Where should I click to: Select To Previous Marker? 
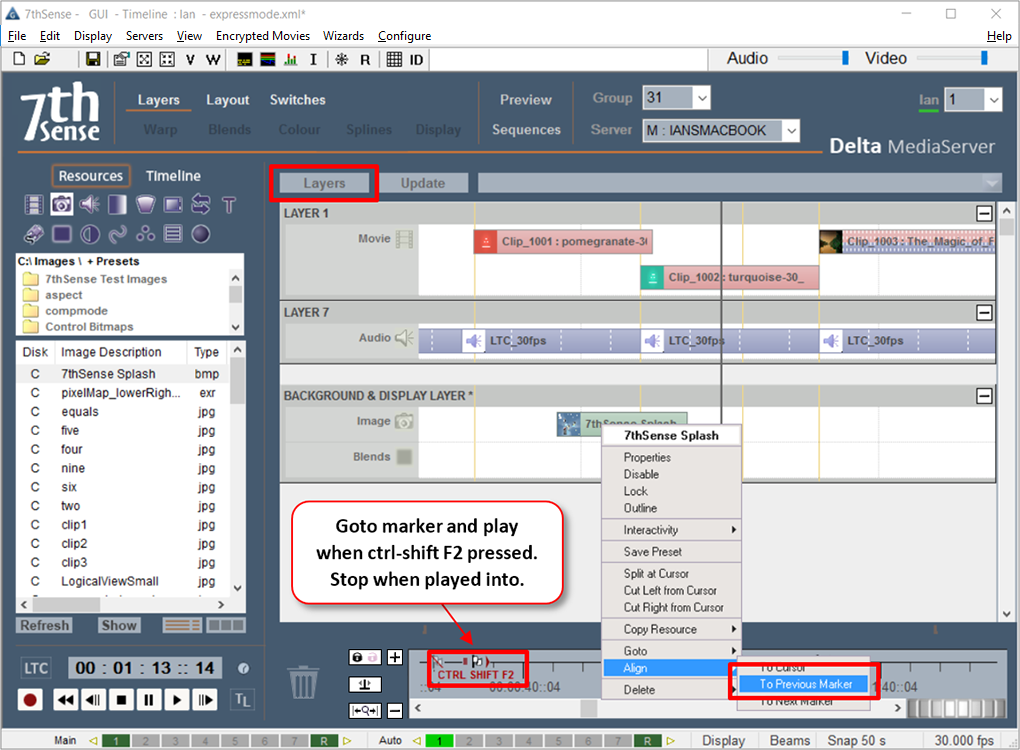pyautogui.click(x=804, y=684)
